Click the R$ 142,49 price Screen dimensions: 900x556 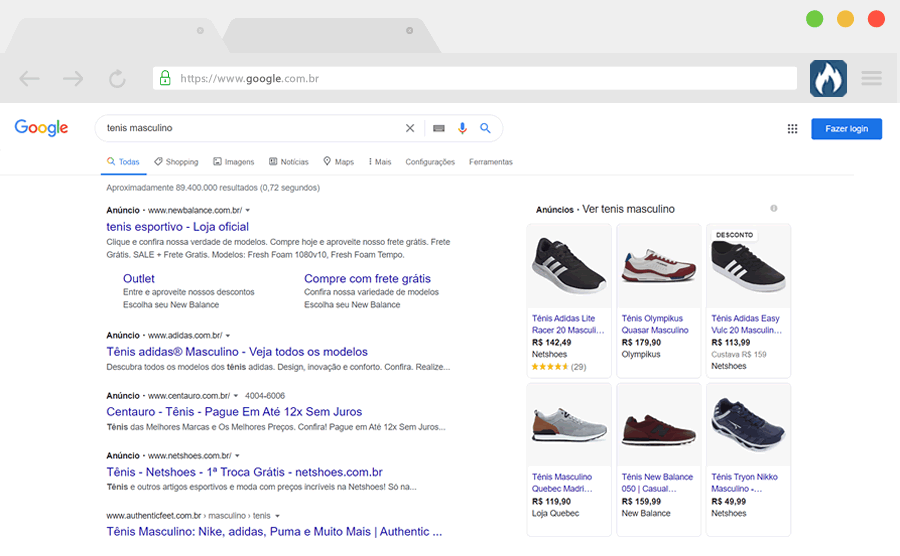[x=552, y=343]
